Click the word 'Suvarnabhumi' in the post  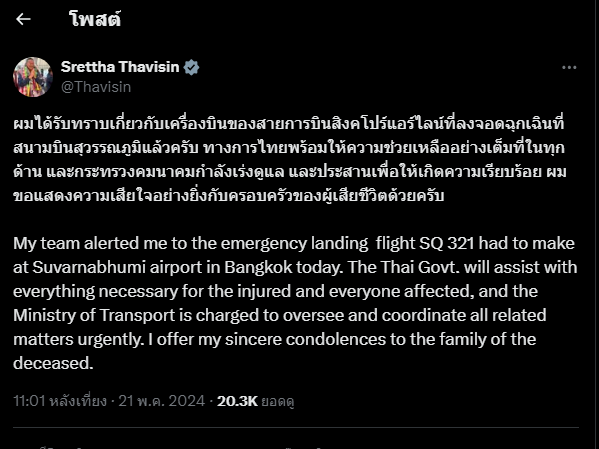point(89,267)
